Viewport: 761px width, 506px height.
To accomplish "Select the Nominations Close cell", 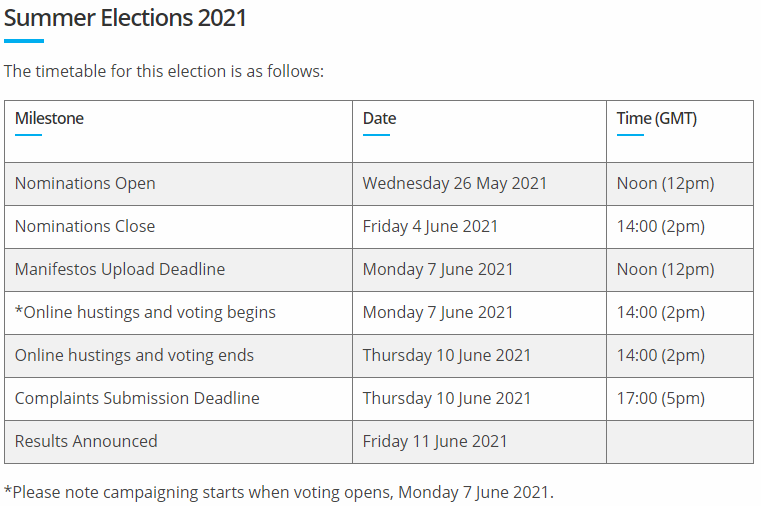I will click(x=85, y=227).
